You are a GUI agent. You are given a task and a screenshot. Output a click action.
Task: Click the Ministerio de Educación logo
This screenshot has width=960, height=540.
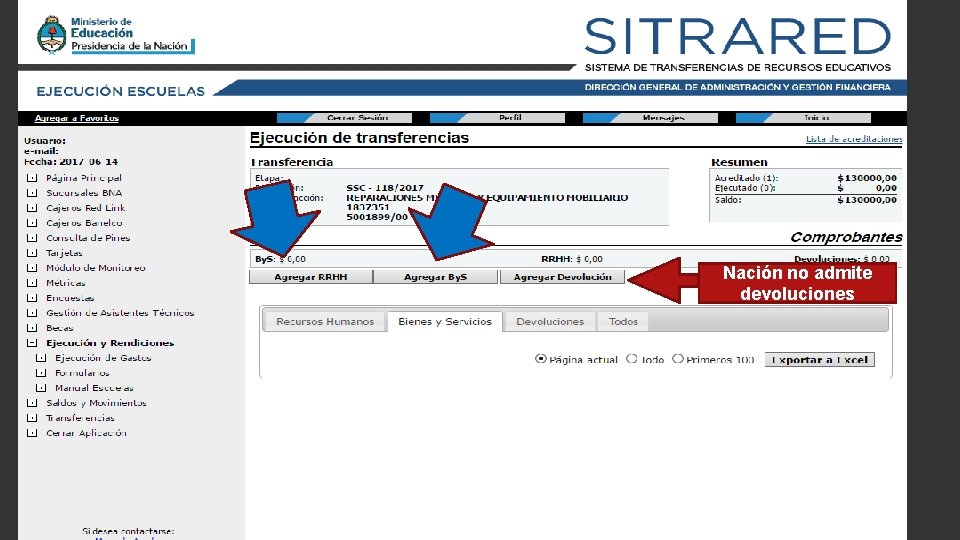pos(116,35)
